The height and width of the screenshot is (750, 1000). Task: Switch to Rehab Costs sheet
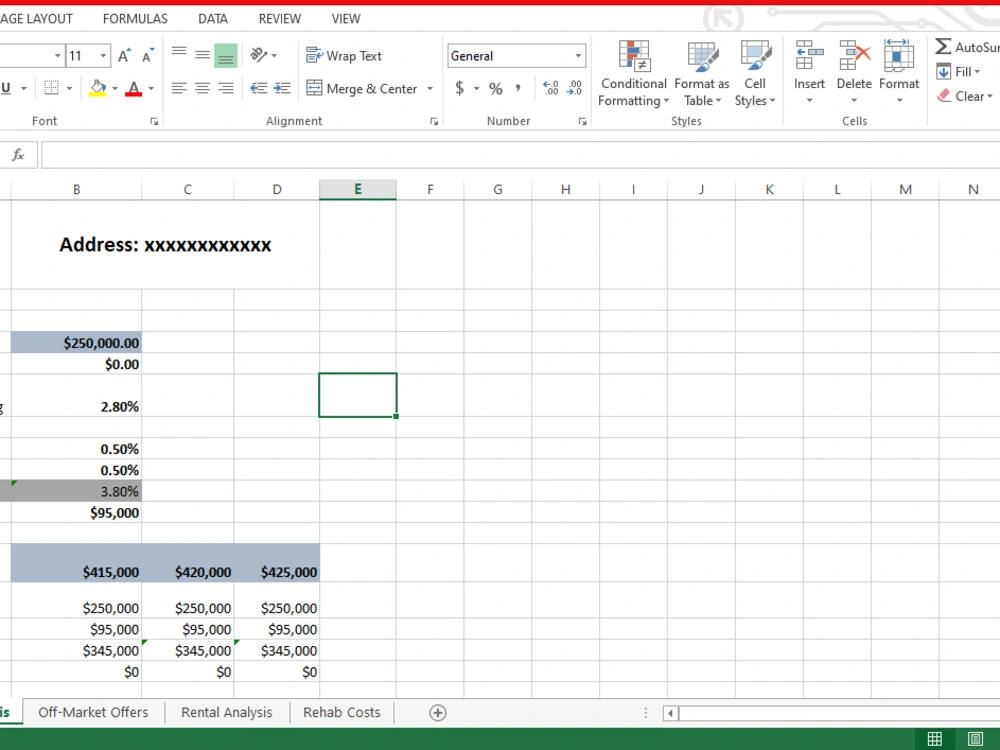point(342,712)
